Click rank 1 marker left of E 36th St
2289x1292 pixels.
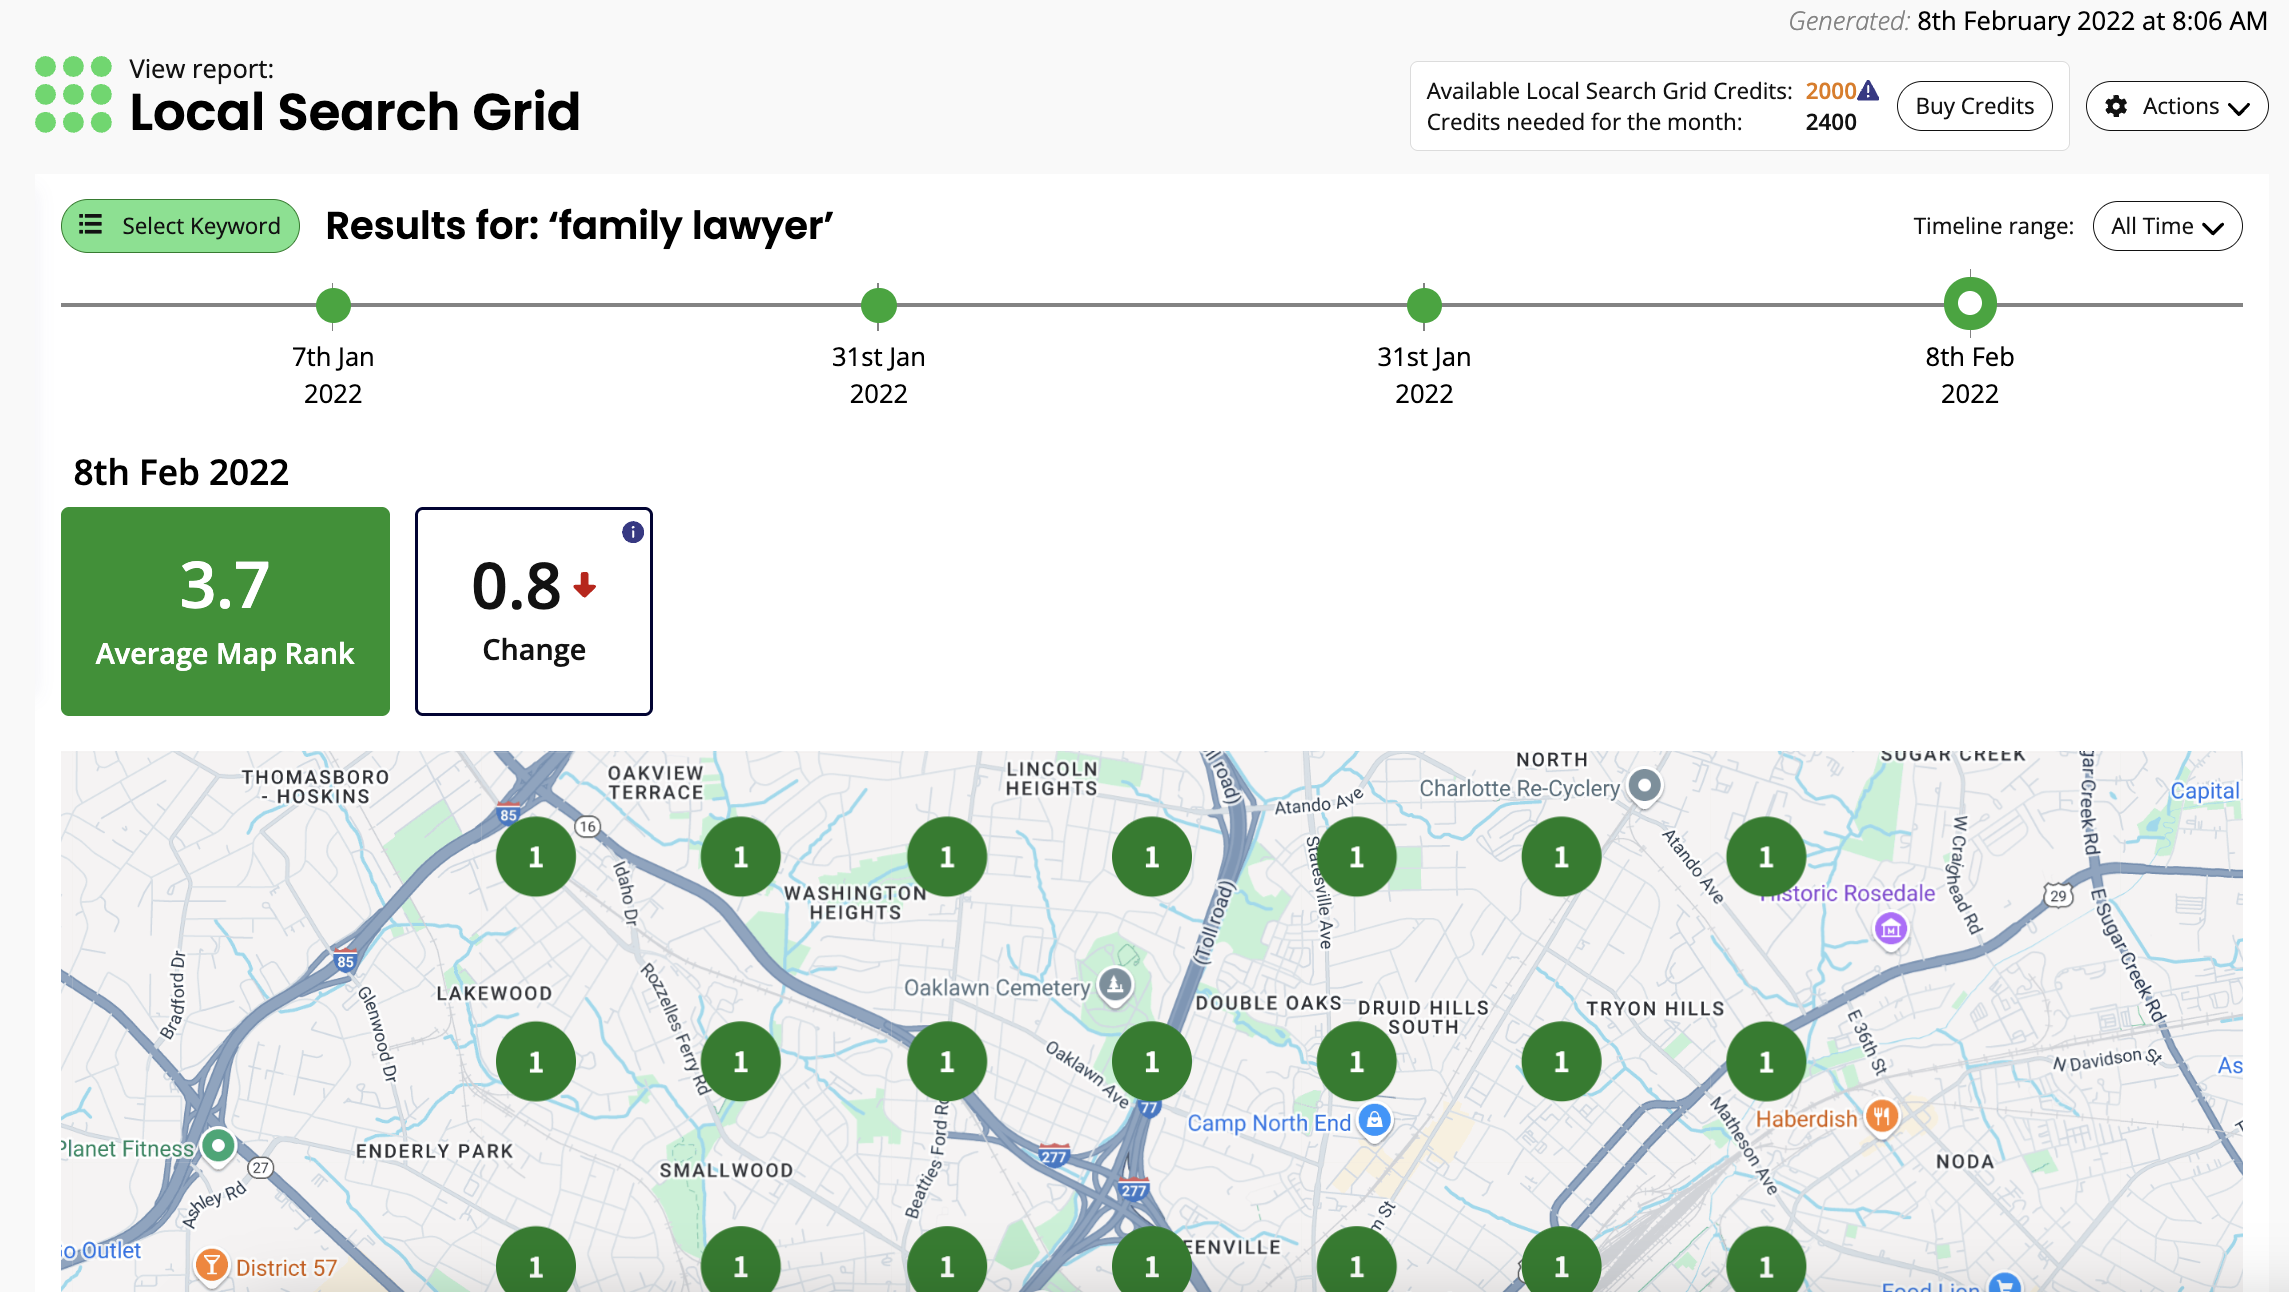point(1766,1062)
